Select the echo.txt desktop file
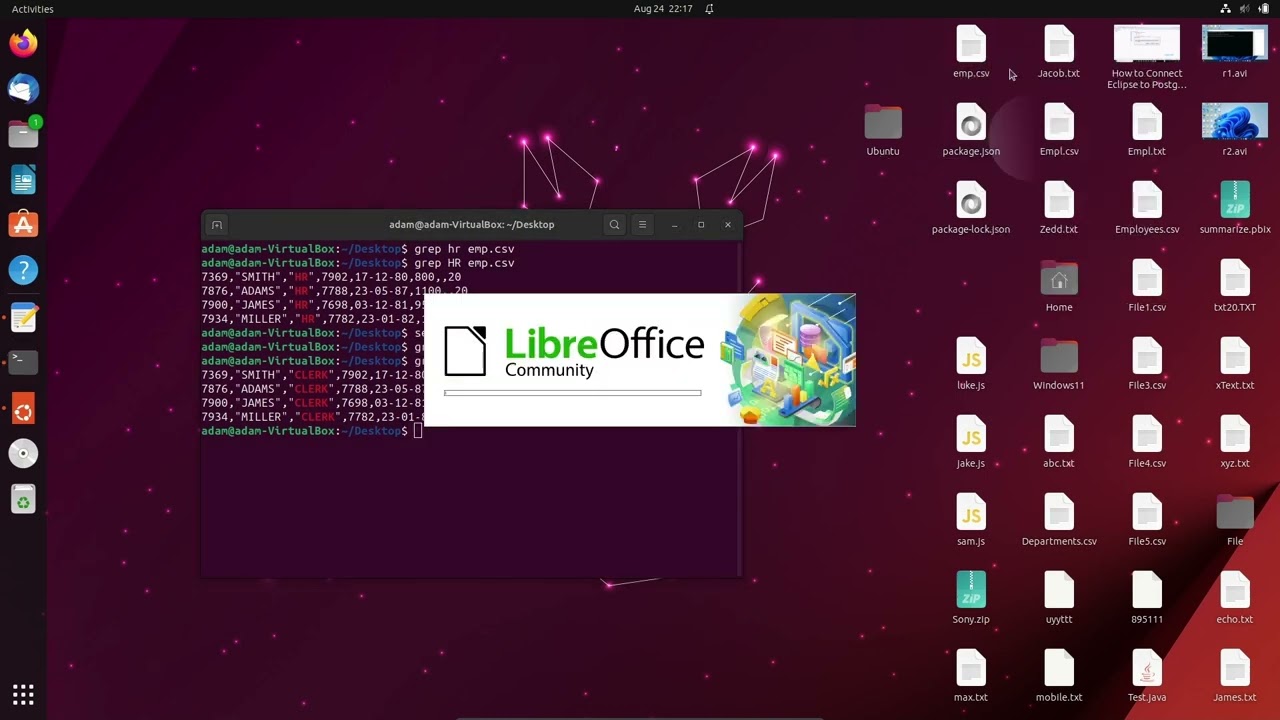 coord(1235,598)
